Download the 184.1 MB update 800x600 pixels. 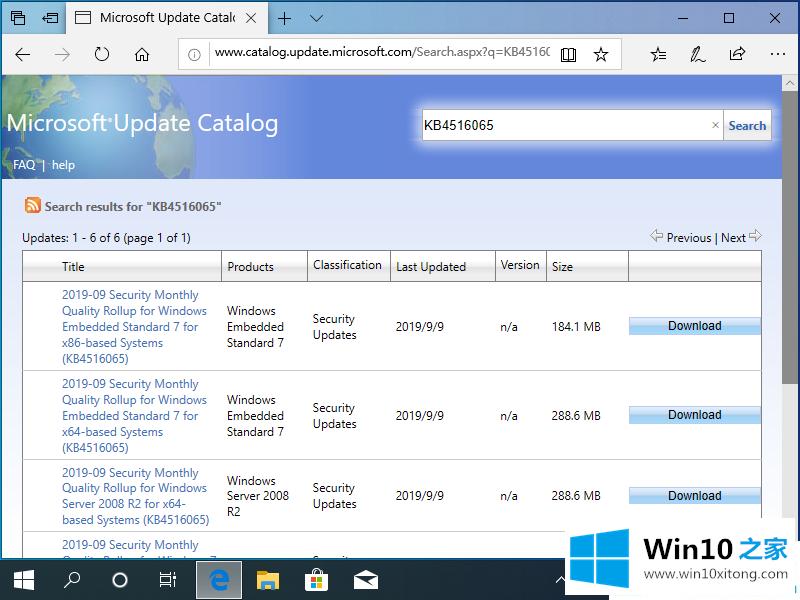point(694,326)
